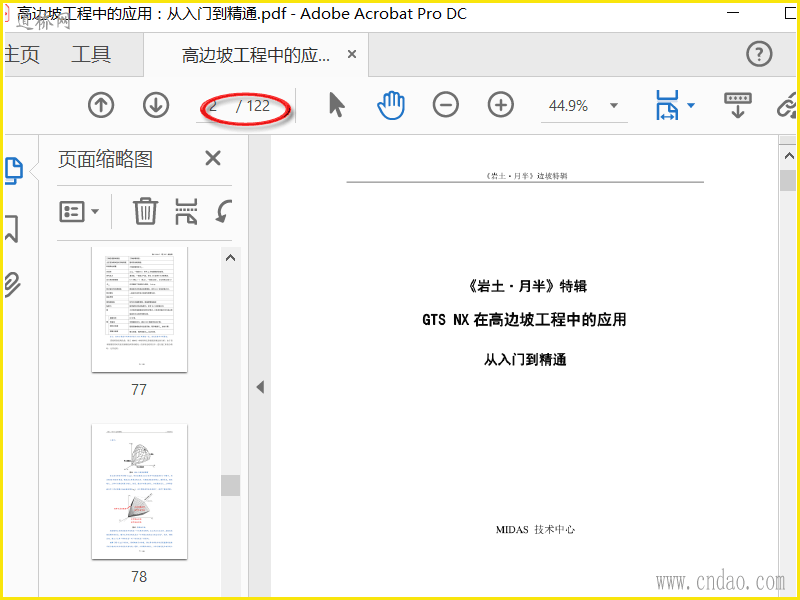
Task: Click the title GTS NX 在高边坡工程中的应用
Action: [x=524, y=320]
